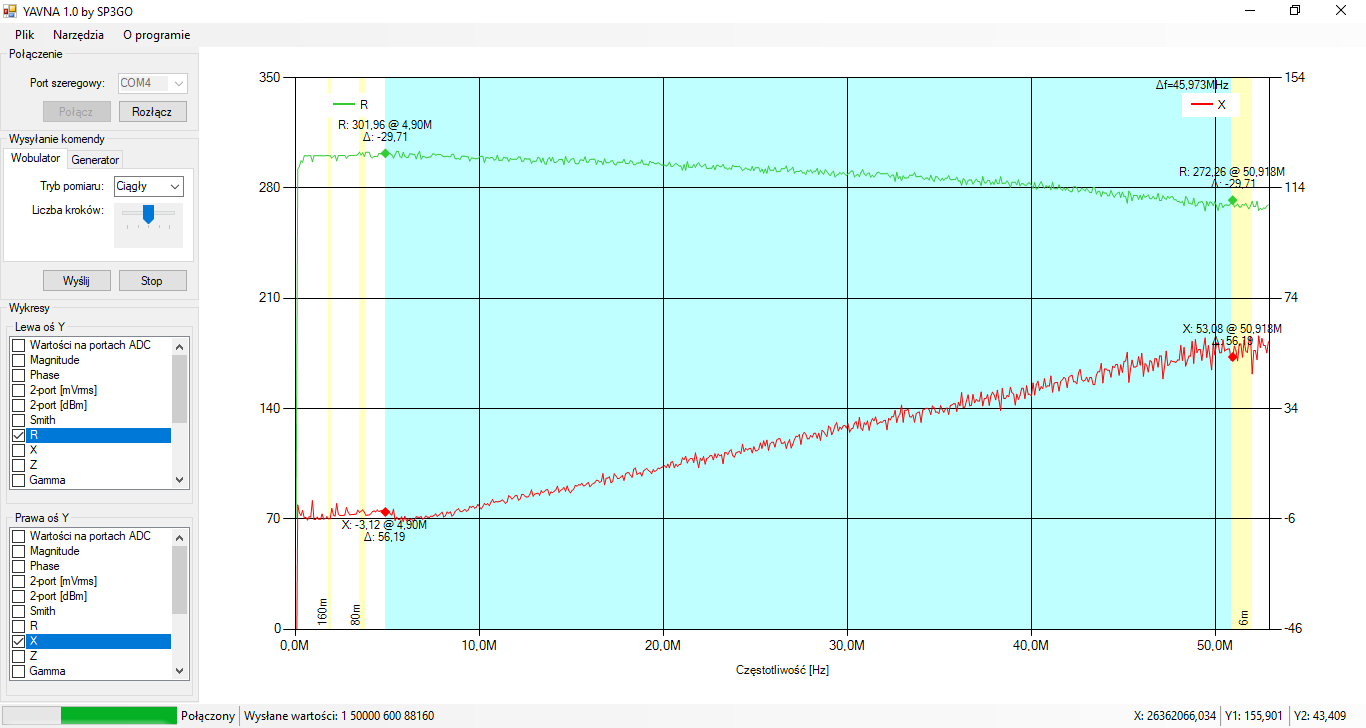Click the YAVNA app icon in title bar
The width and height of the screenshot is (1366, 728).
[11, 10]
